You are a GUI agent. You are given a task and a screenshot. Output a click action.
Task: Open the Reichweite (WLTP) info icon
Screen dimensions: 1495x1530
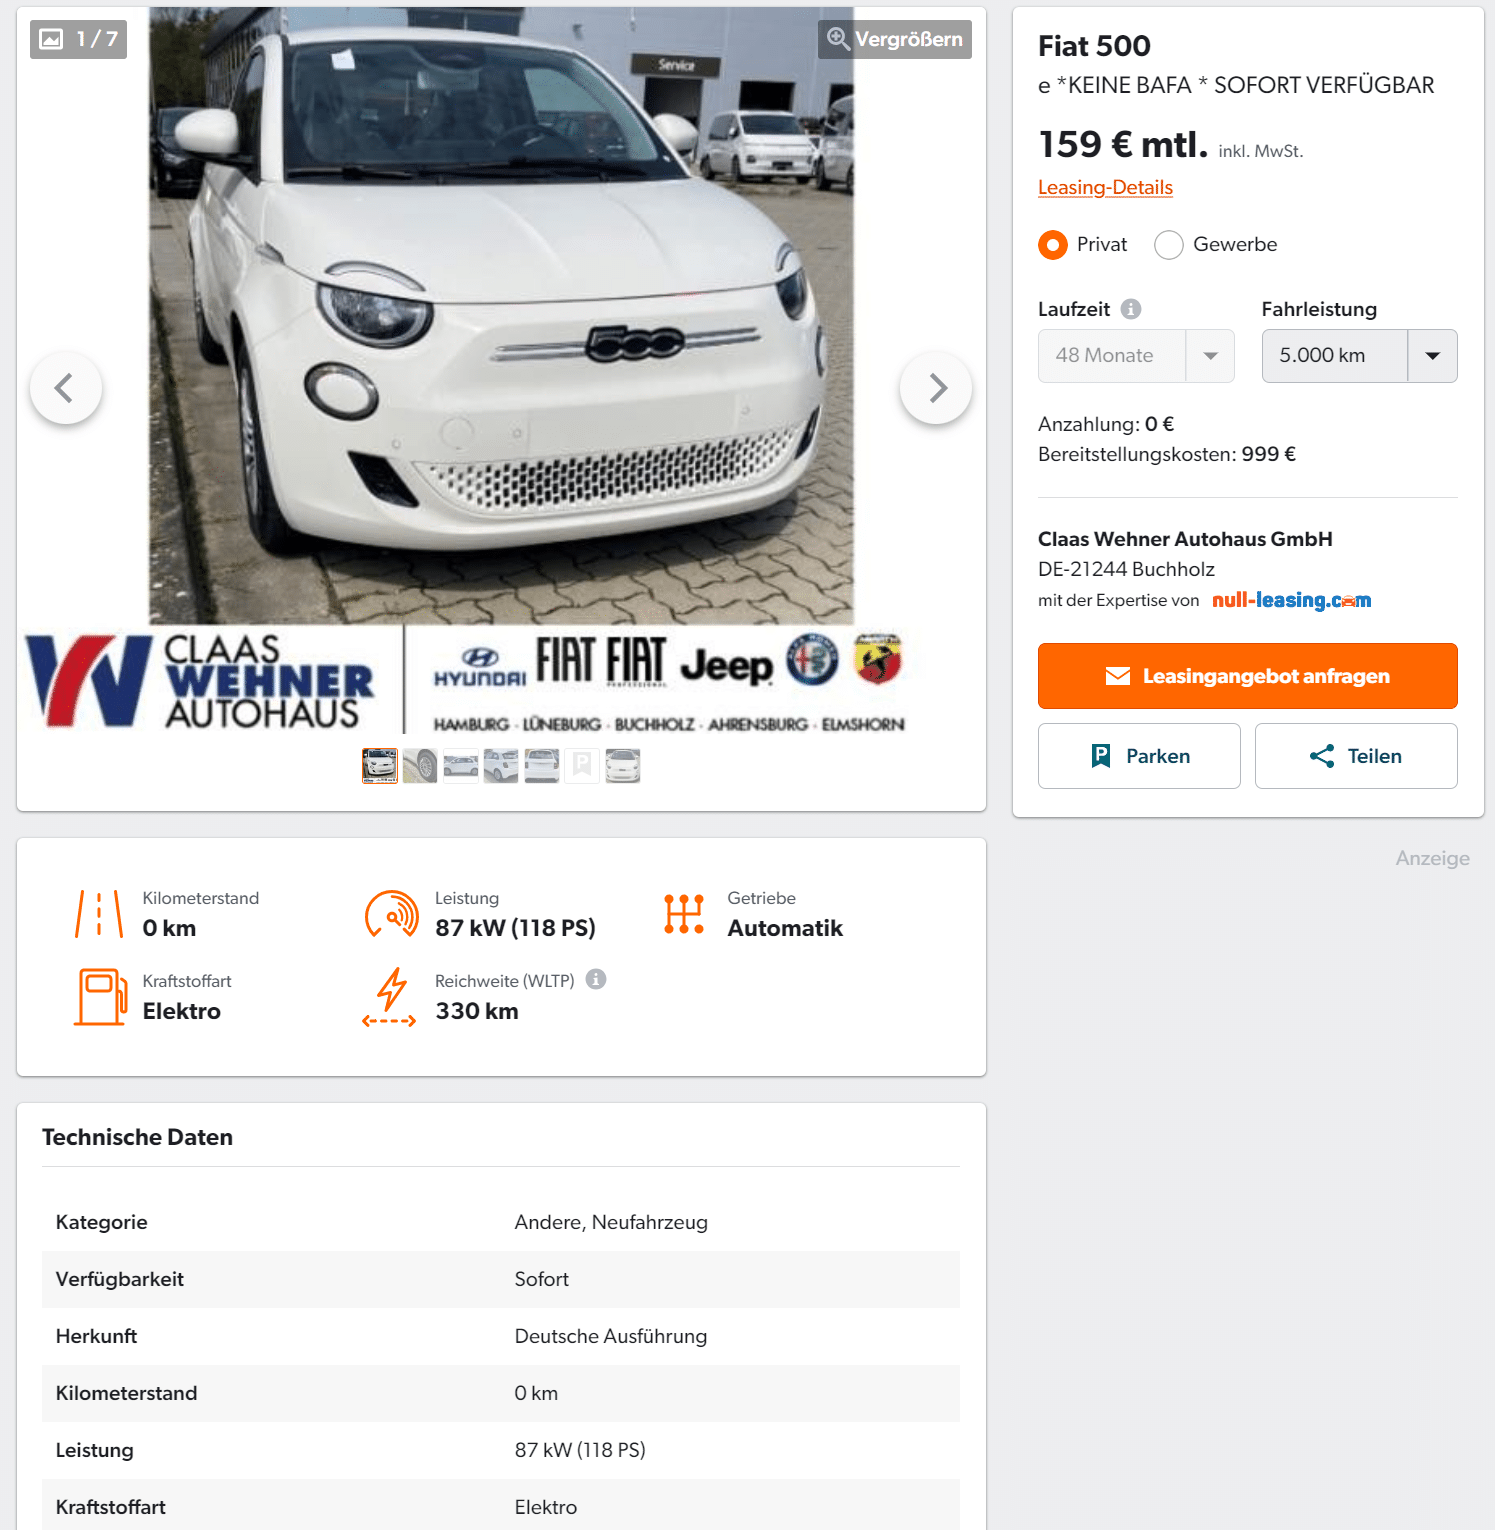[596, 980]
